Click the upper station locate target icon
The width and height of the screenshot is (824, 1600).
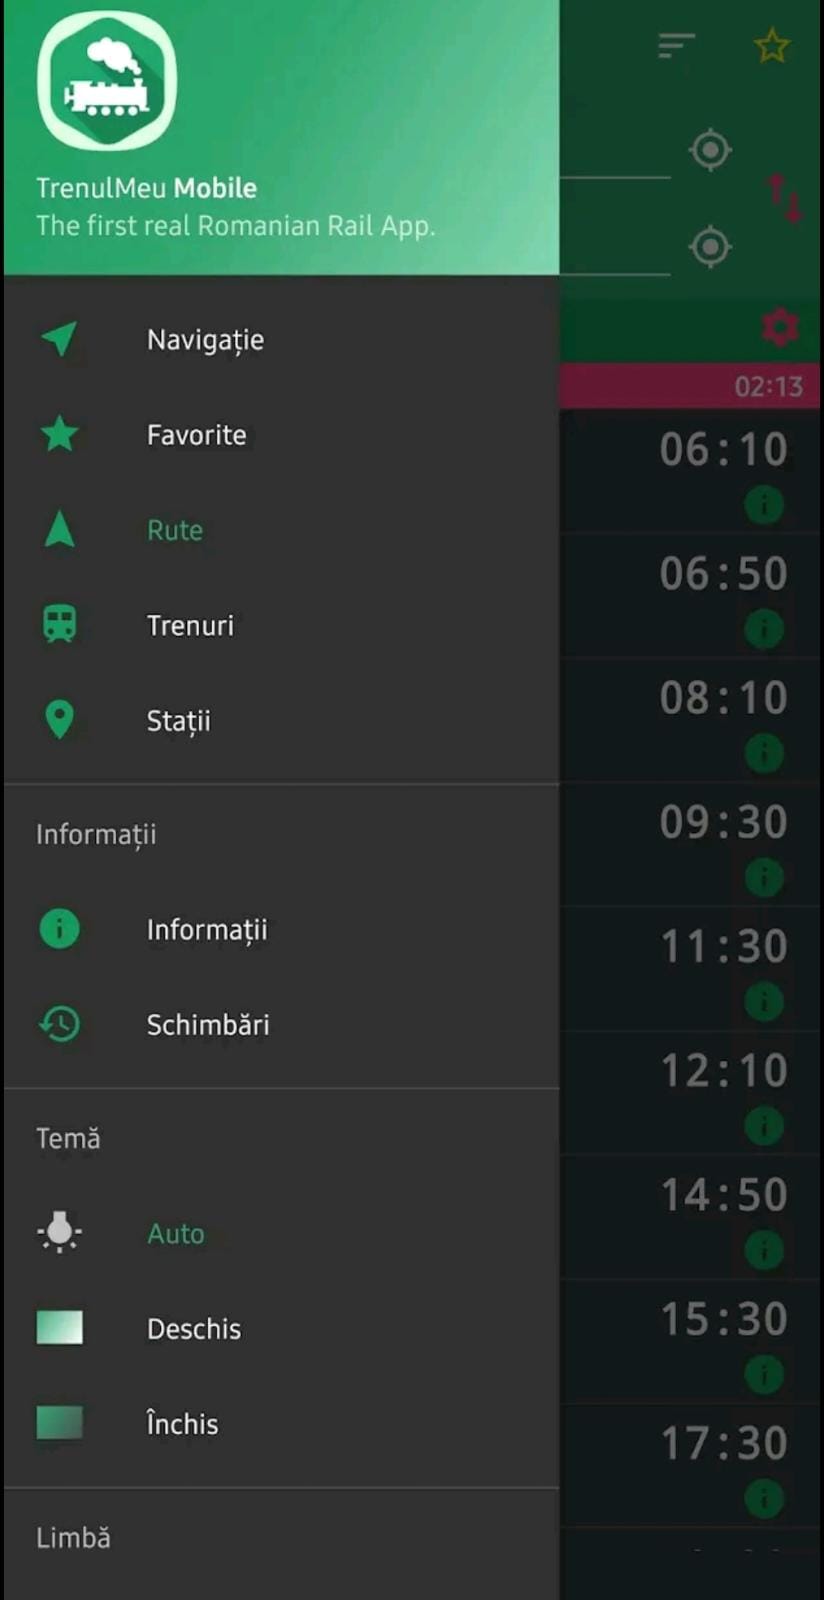pos(710,150)
